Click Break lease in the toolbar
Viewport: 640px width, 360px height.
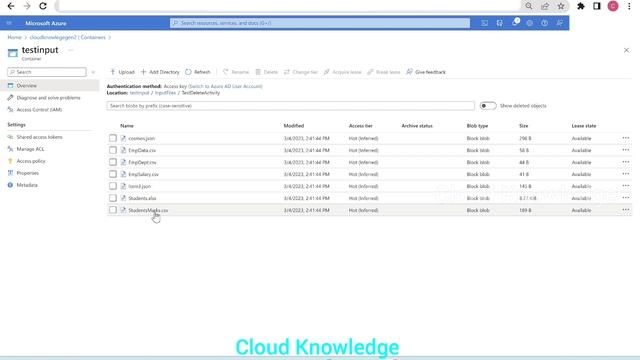pyautogui.click(x=384, y=72)
